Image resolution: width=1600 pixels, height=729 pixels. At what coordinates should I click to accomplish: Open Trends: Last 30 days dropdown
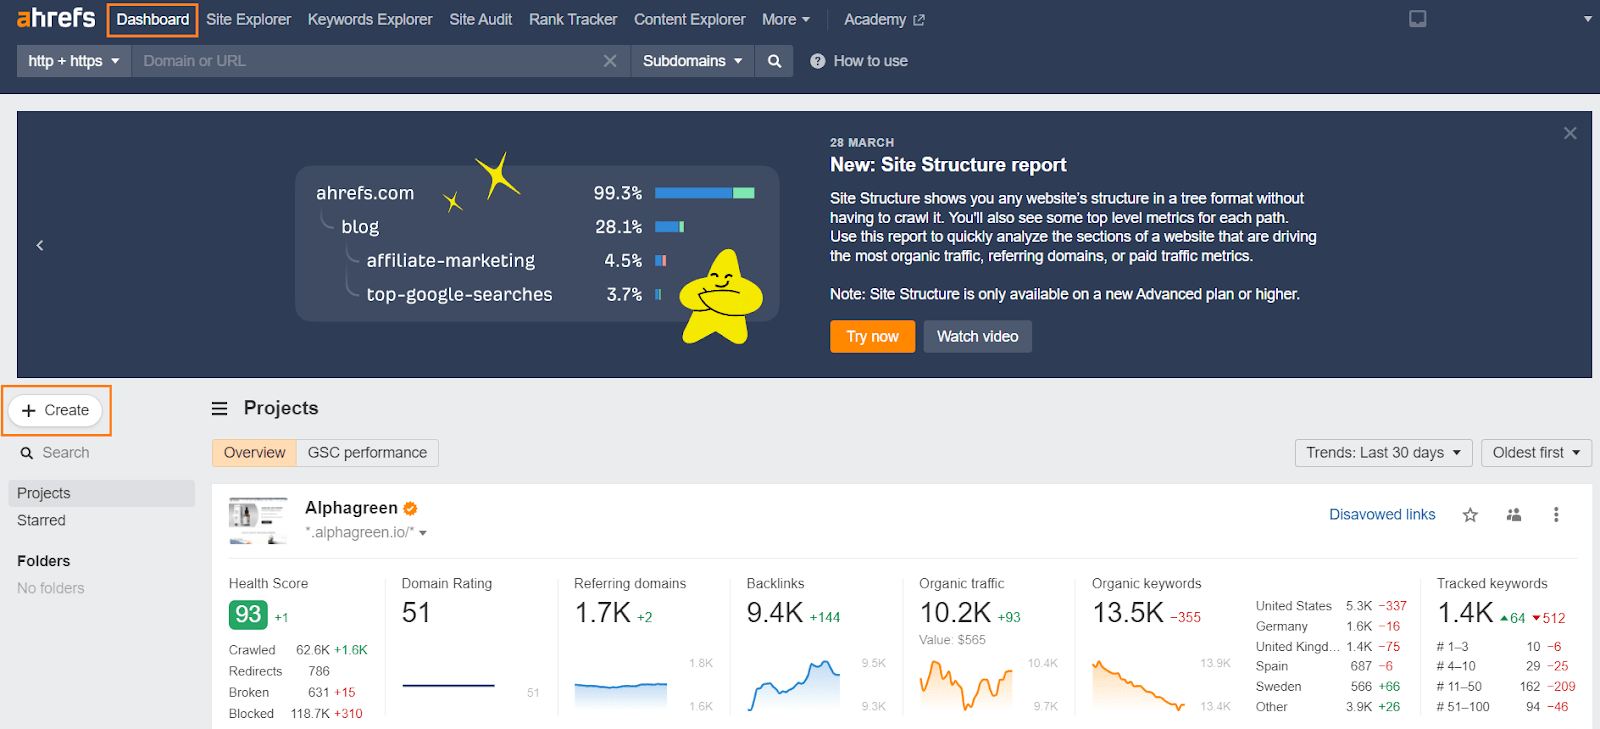1383,453
